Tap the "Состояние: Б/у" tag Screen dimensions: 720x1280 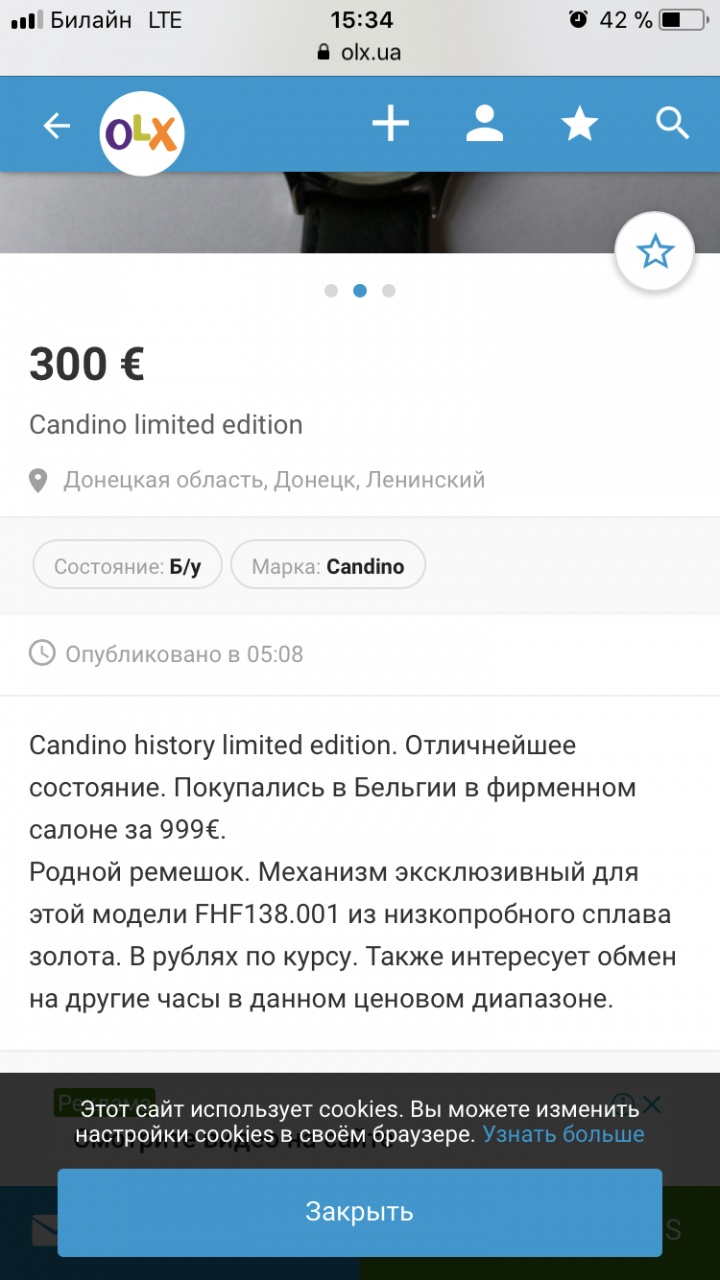(127, 566)
